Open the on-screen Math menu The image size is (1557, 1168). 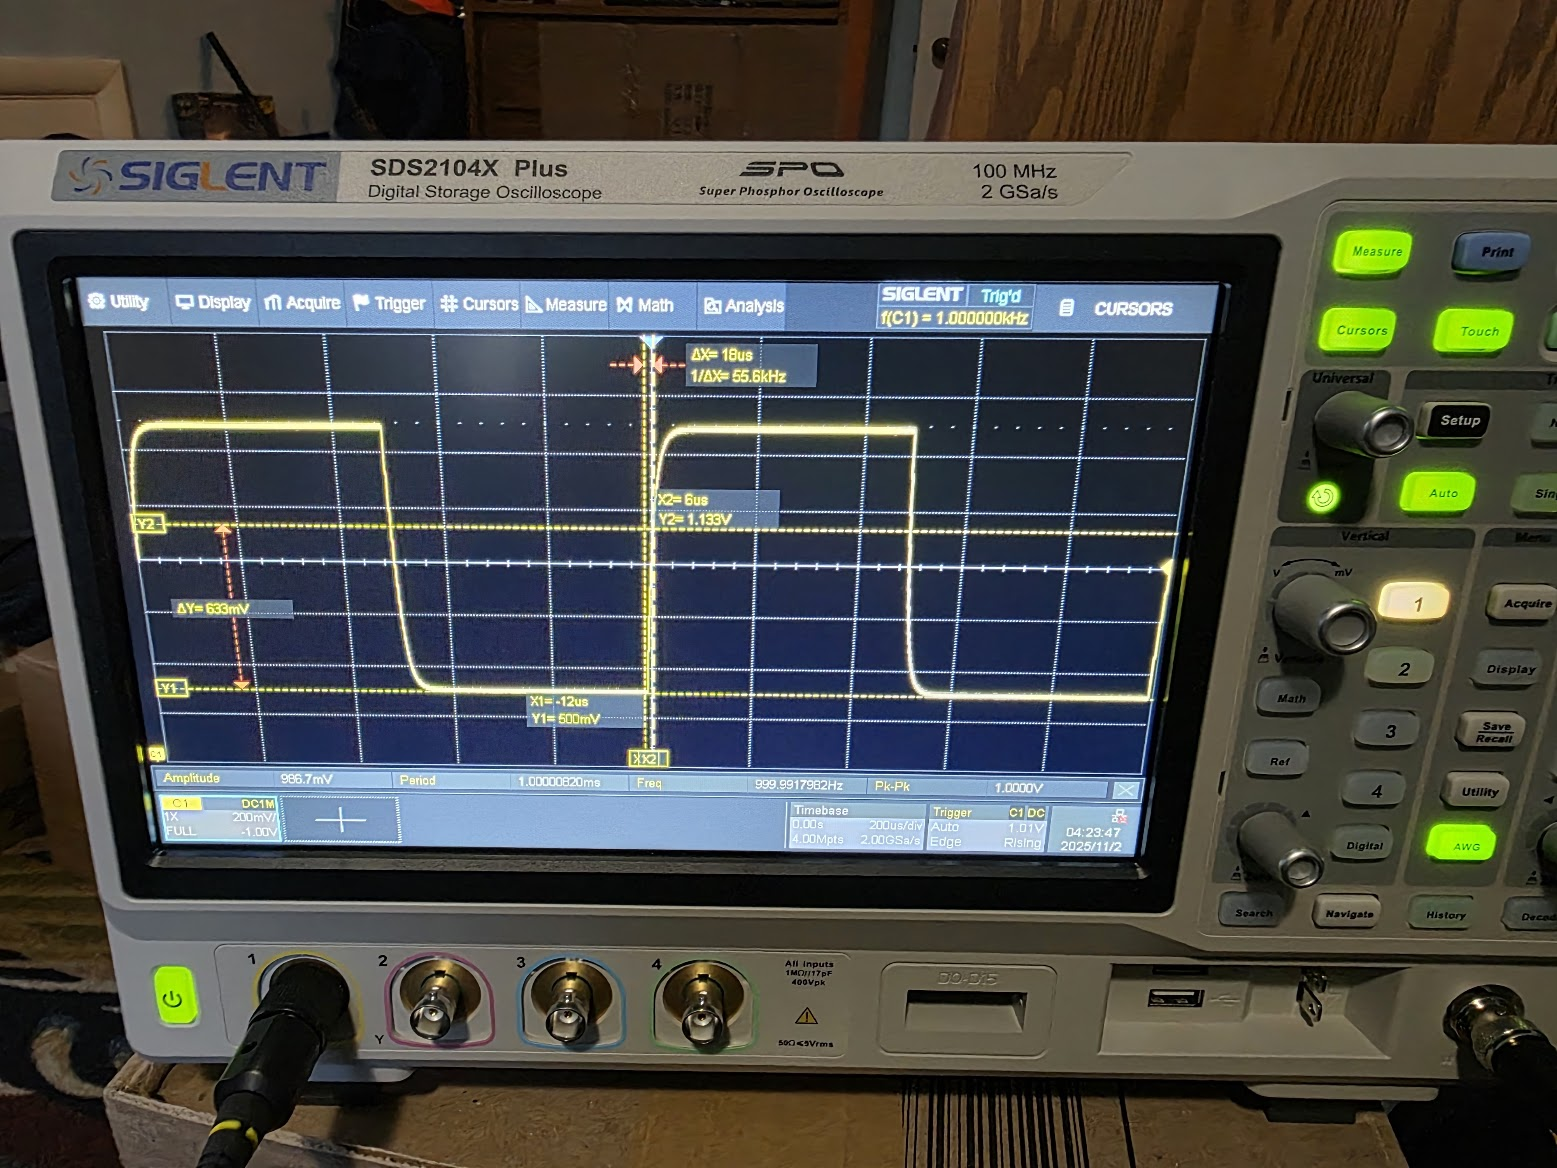645,305
